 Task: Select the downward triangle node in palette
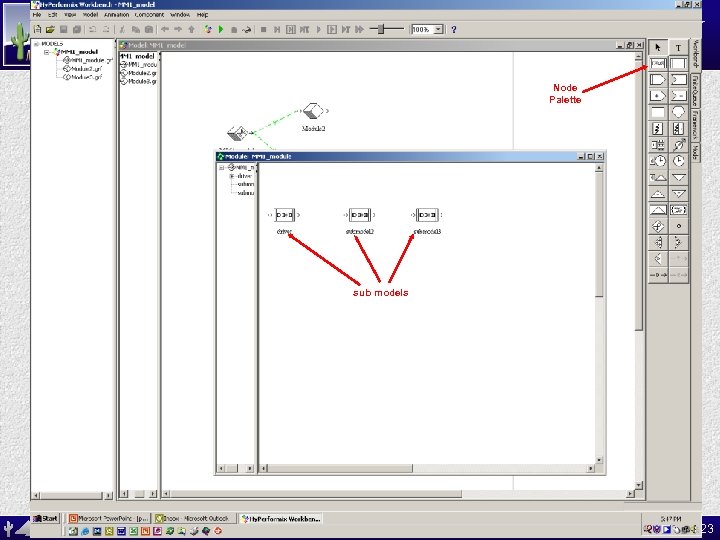(678, 177)
